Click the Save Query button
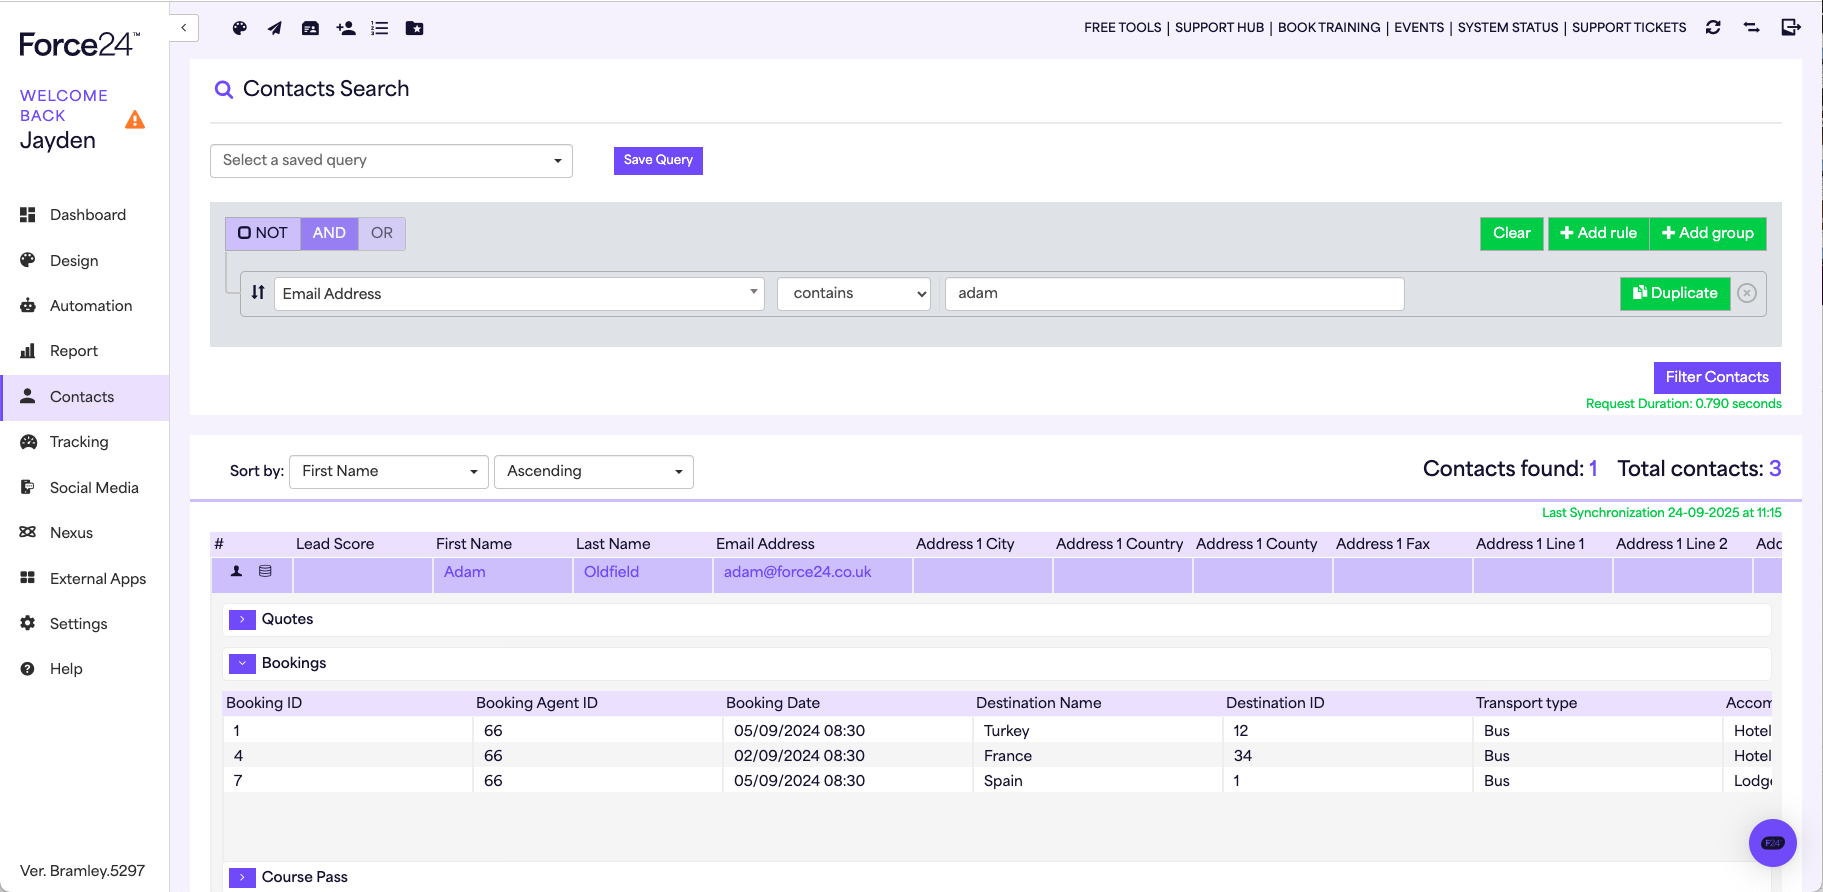This screenshot has height=892, width=1823. [x=658, y=160]
